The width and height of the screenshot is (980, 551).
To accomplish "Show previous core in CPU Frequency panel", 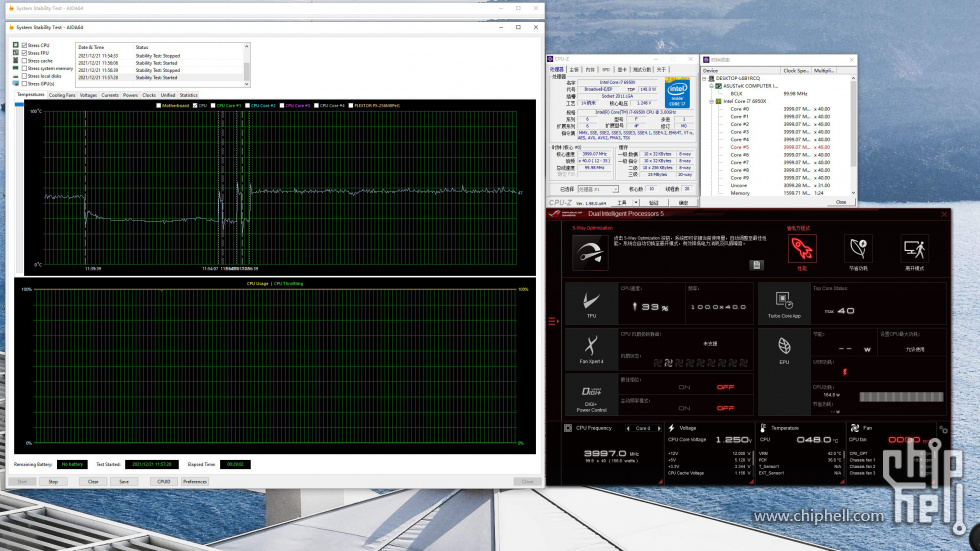I will [x=628, y=429].
